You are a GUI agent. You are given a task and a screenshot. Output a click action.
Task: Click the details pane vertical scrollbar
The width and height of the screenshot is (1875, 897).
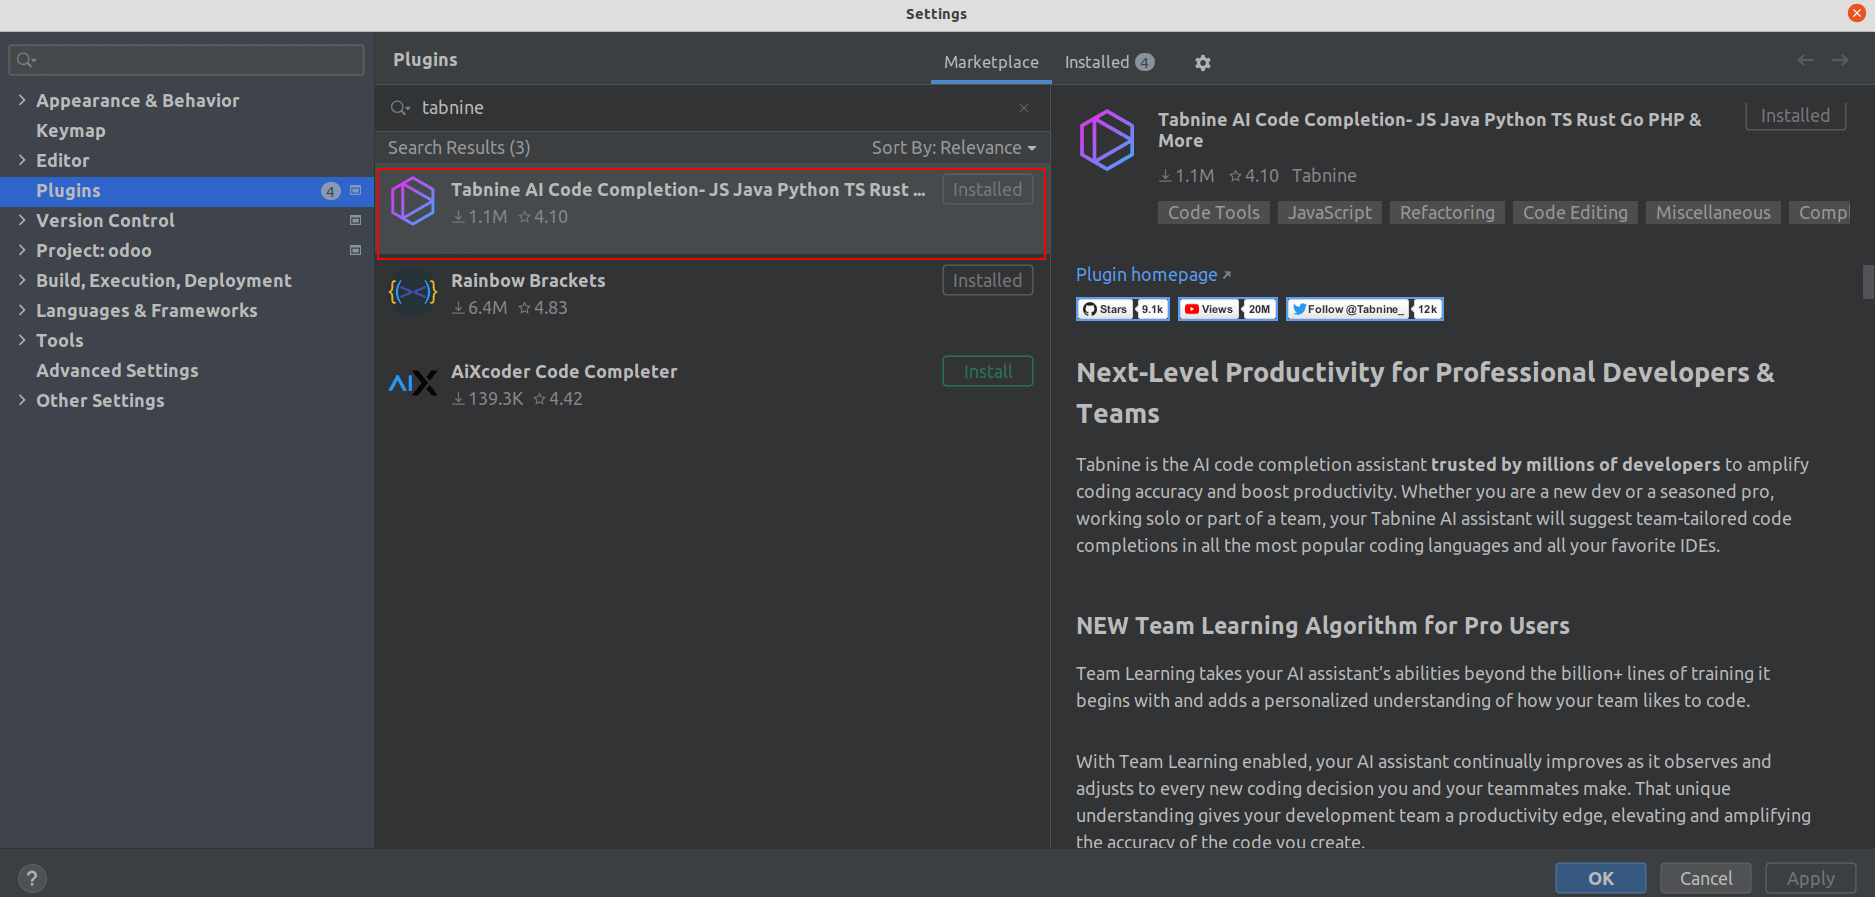1867,281
